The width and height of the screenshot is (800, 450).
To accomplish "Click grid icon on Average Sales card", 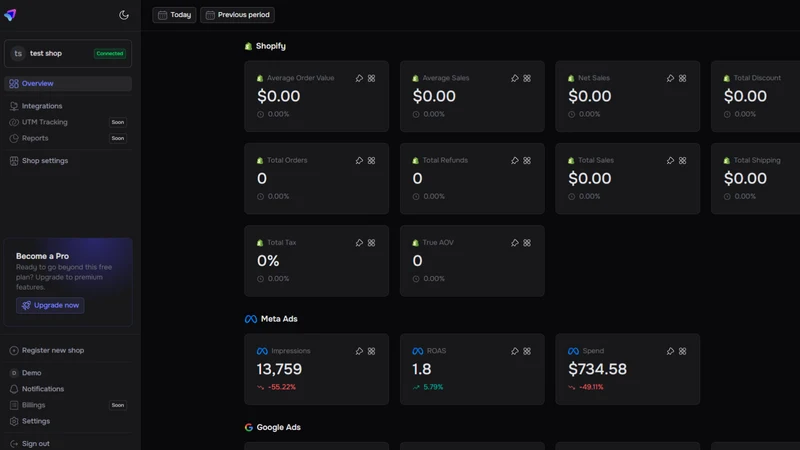I will (x=527, y=78).
